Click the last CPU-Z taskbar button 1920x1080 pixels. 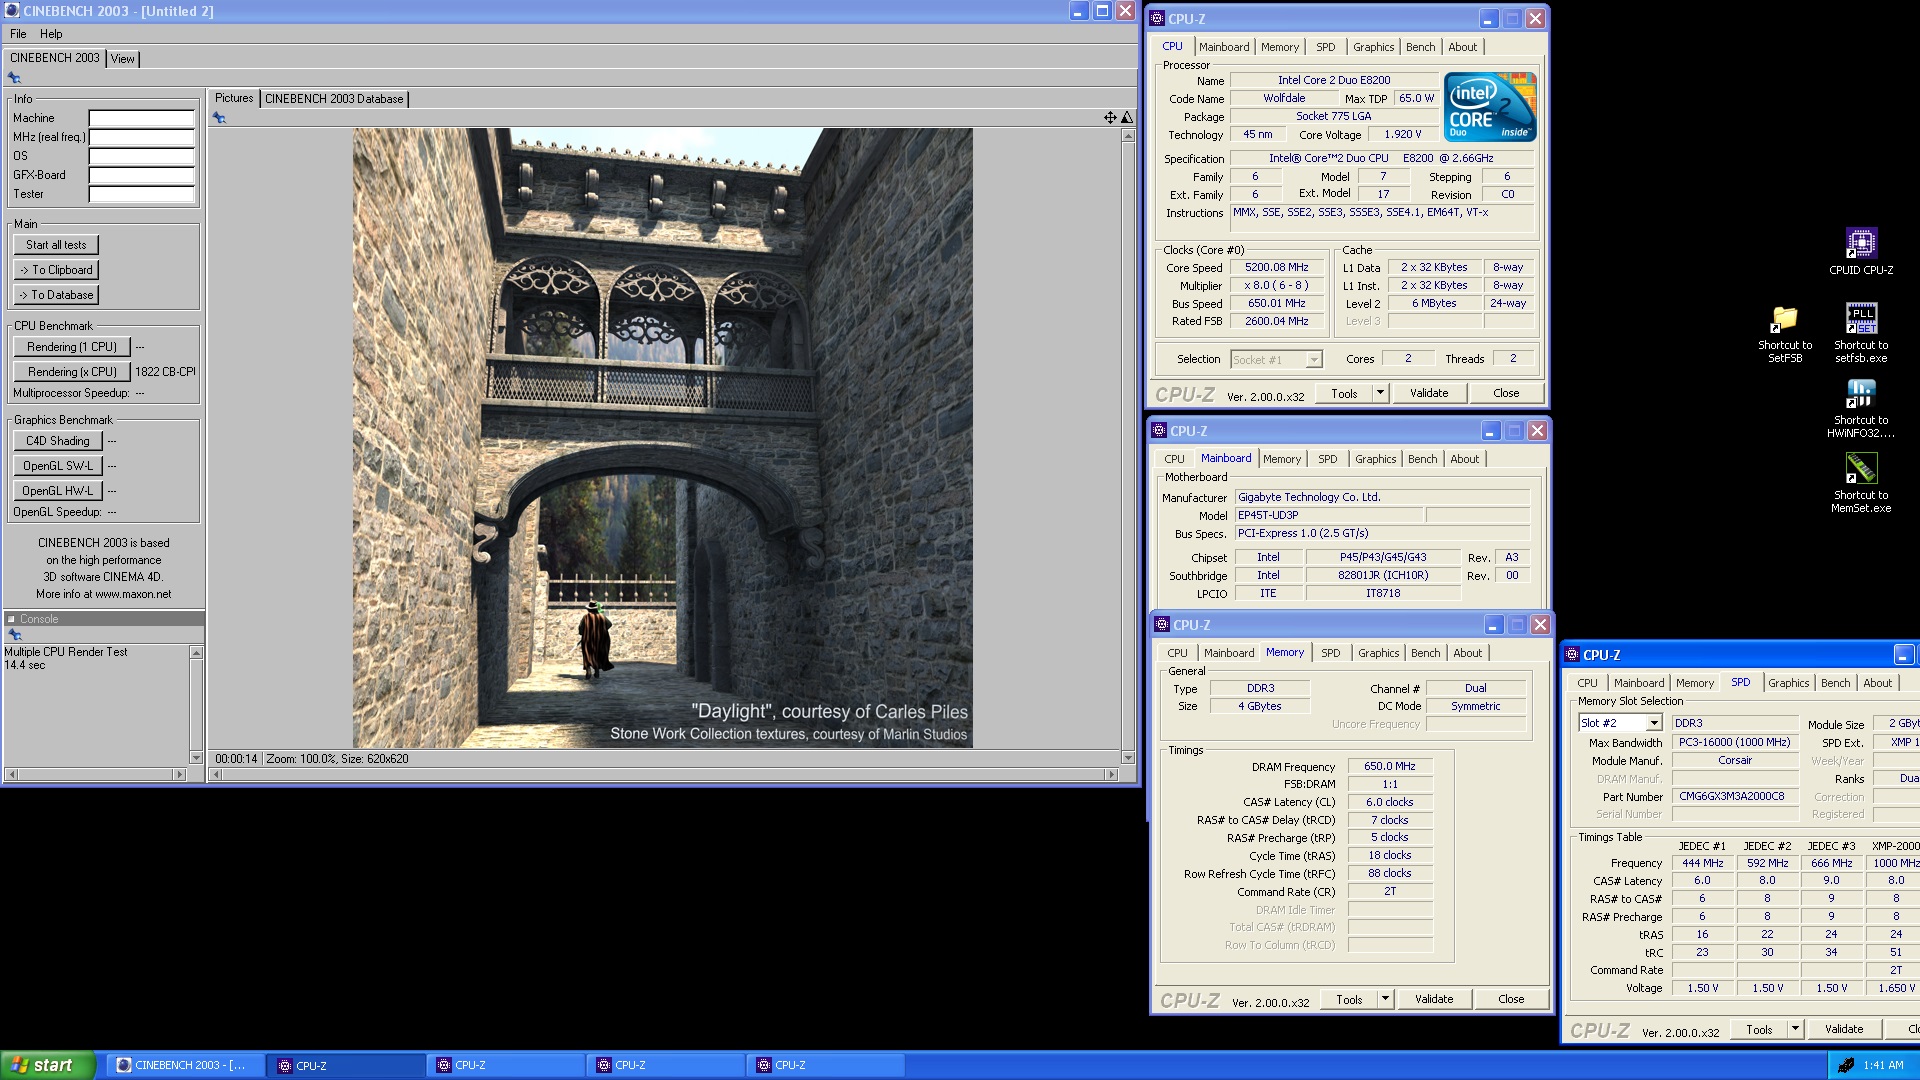click(x=825, y=1065)
